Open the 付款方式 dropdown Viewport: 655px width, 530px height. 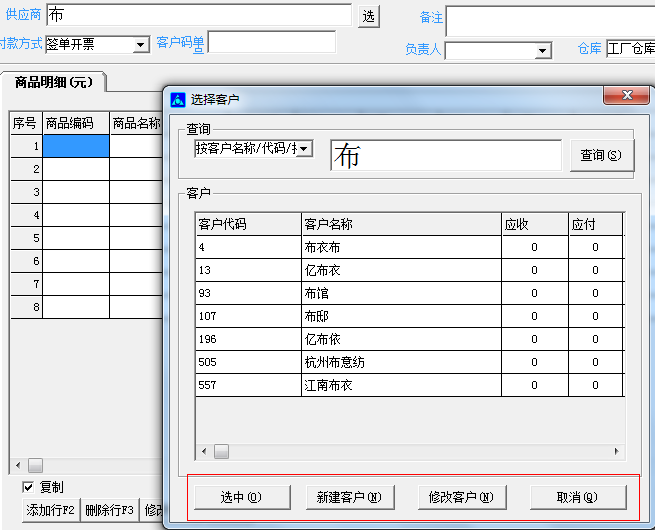pyautogui.click(x=141, y=44)
